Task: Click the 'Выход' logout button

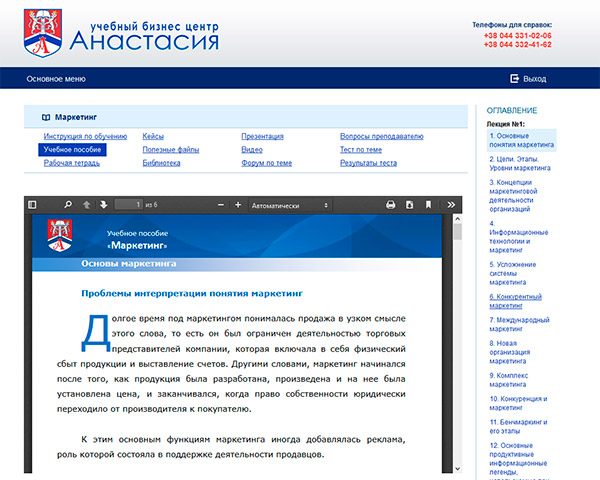Action: (528, 78)
